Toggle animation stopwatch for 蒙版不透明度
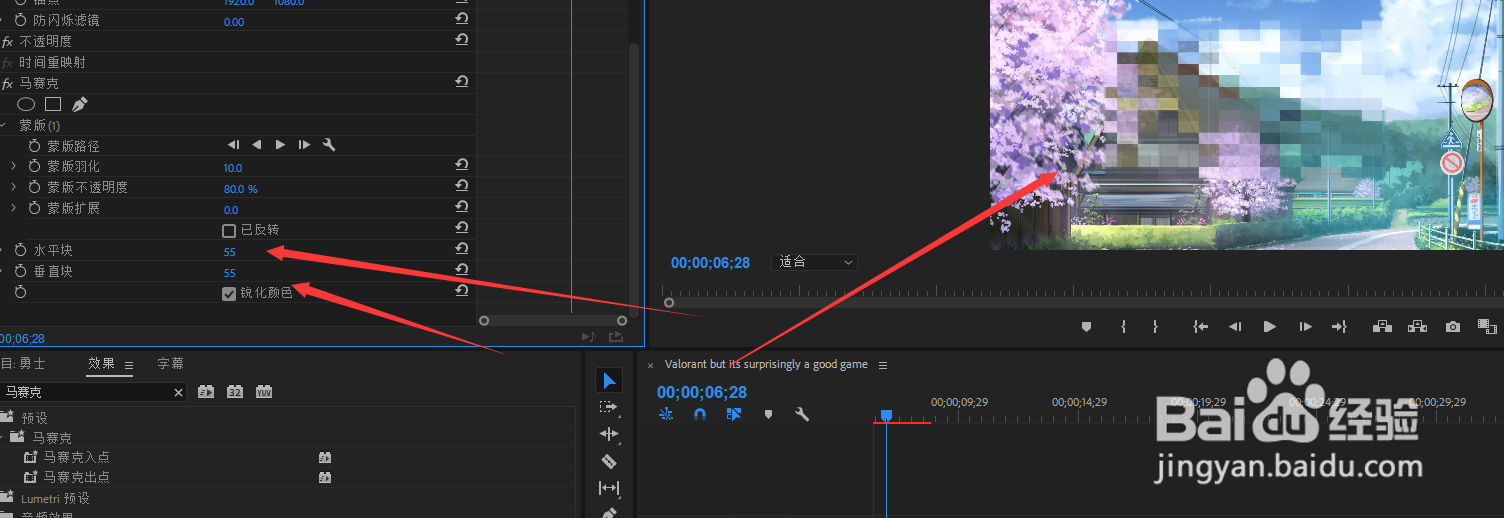1504x518 pixels. (34, 187)
